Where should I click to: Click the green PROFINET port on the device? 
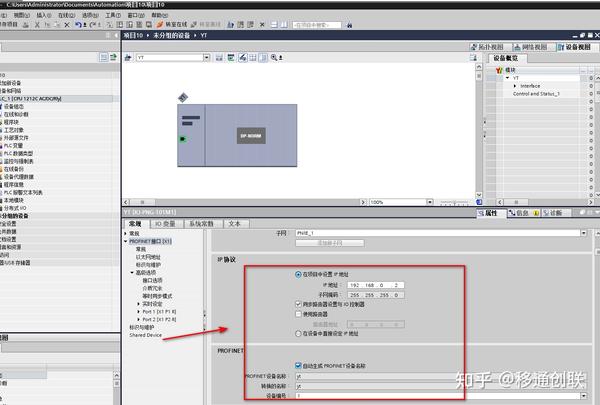click(183, 139)
